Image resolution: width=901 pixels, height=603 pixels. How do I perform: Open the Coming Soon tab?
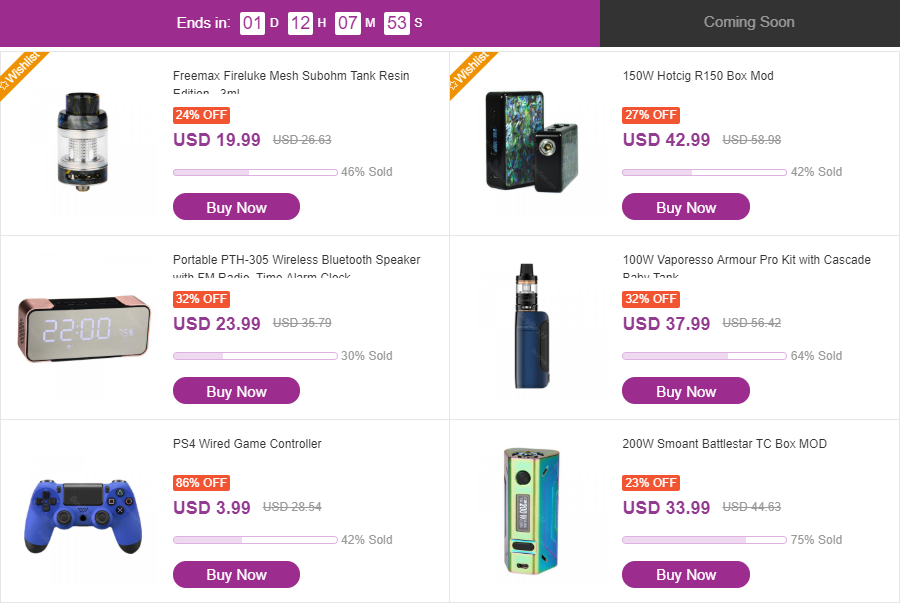pyautogui.click(x=749, y=22)
